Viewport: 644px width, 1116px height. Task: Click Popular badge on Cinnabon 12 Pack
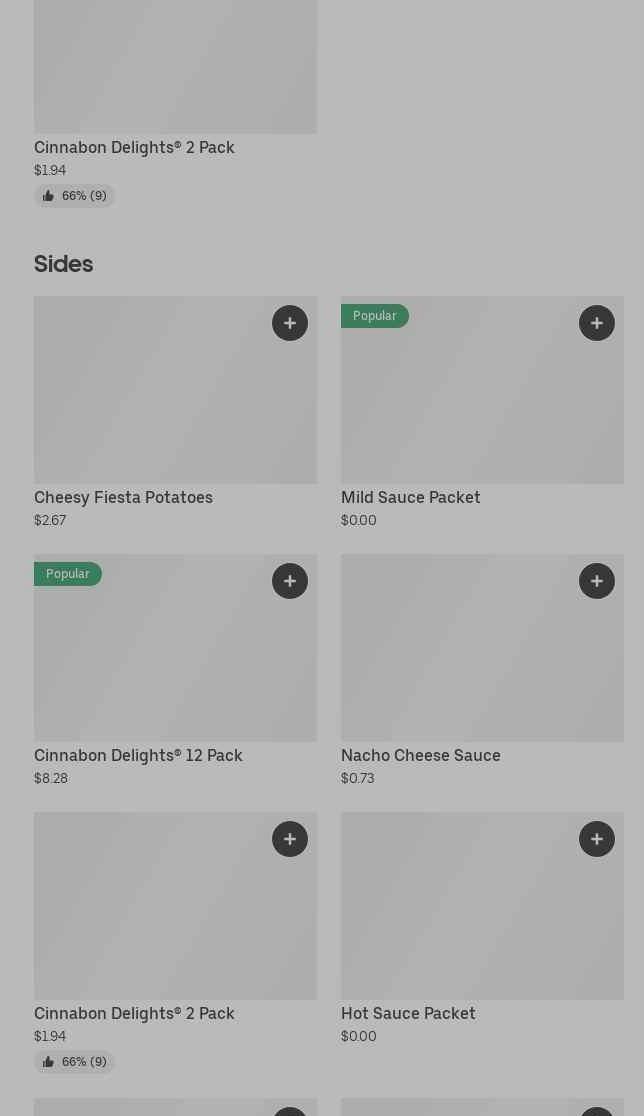click(68, 574)
